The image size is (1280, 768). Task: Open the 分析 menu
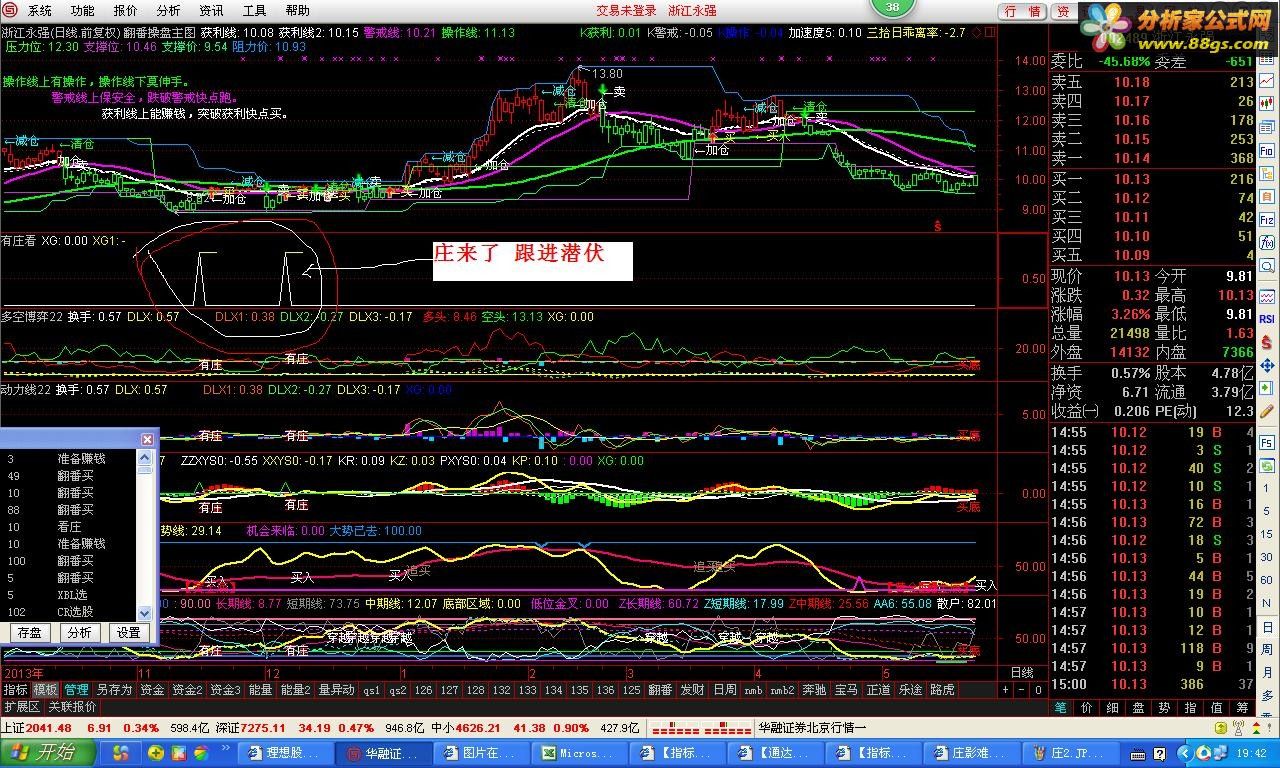(x=169, y=11)
